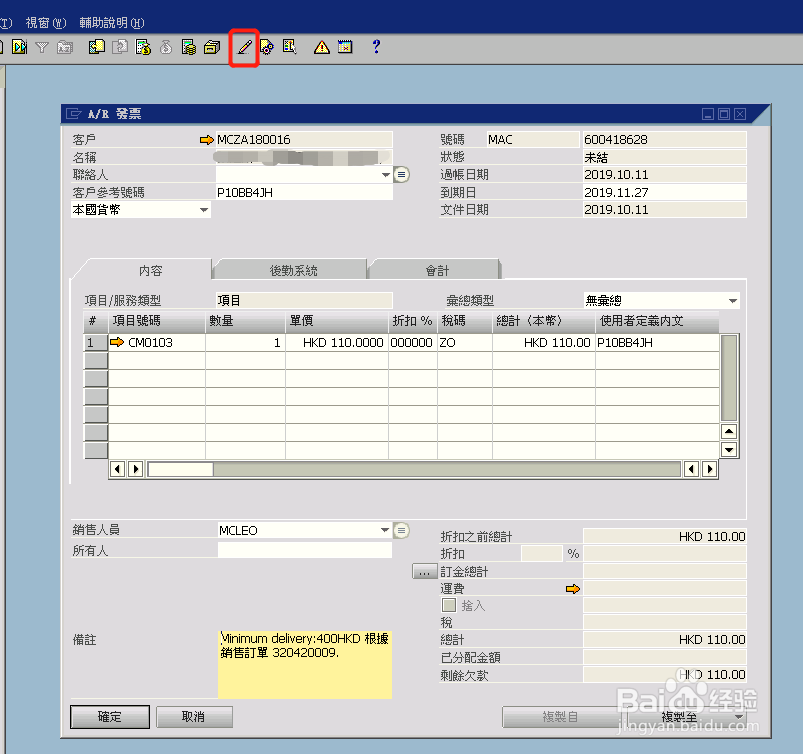Click the 取消 cancel button
Screen dimensions: 803x754
[194, 717]
